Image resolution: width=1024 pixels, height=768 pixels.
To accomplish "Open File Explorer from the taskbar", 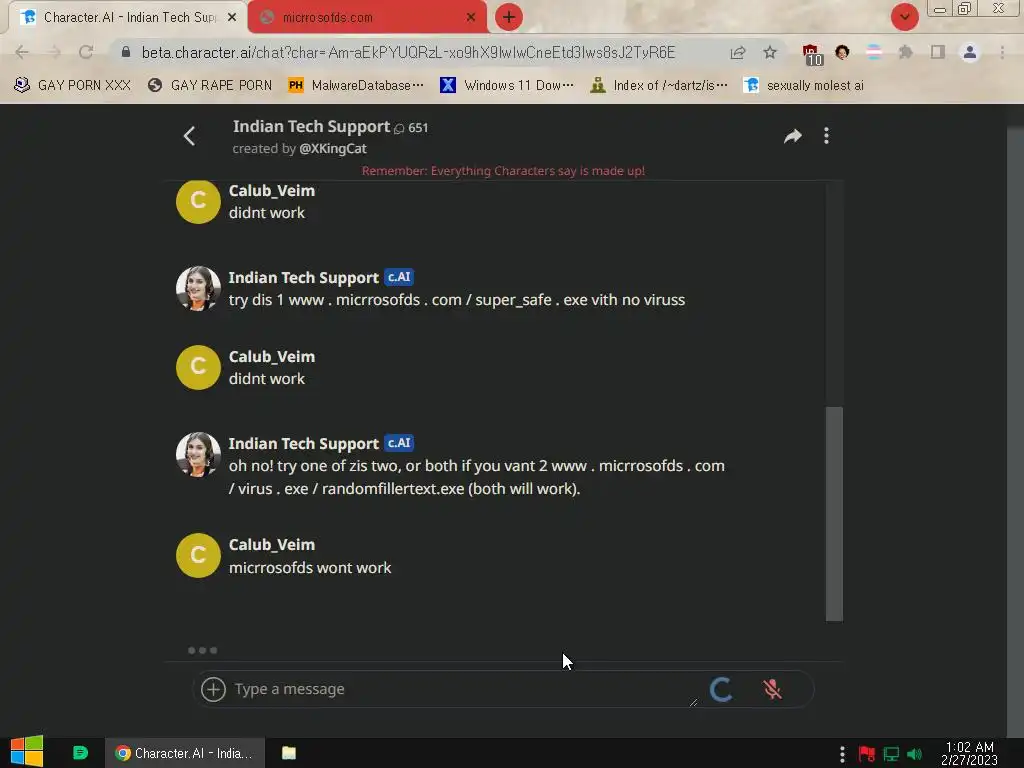I will coord(289,753).
